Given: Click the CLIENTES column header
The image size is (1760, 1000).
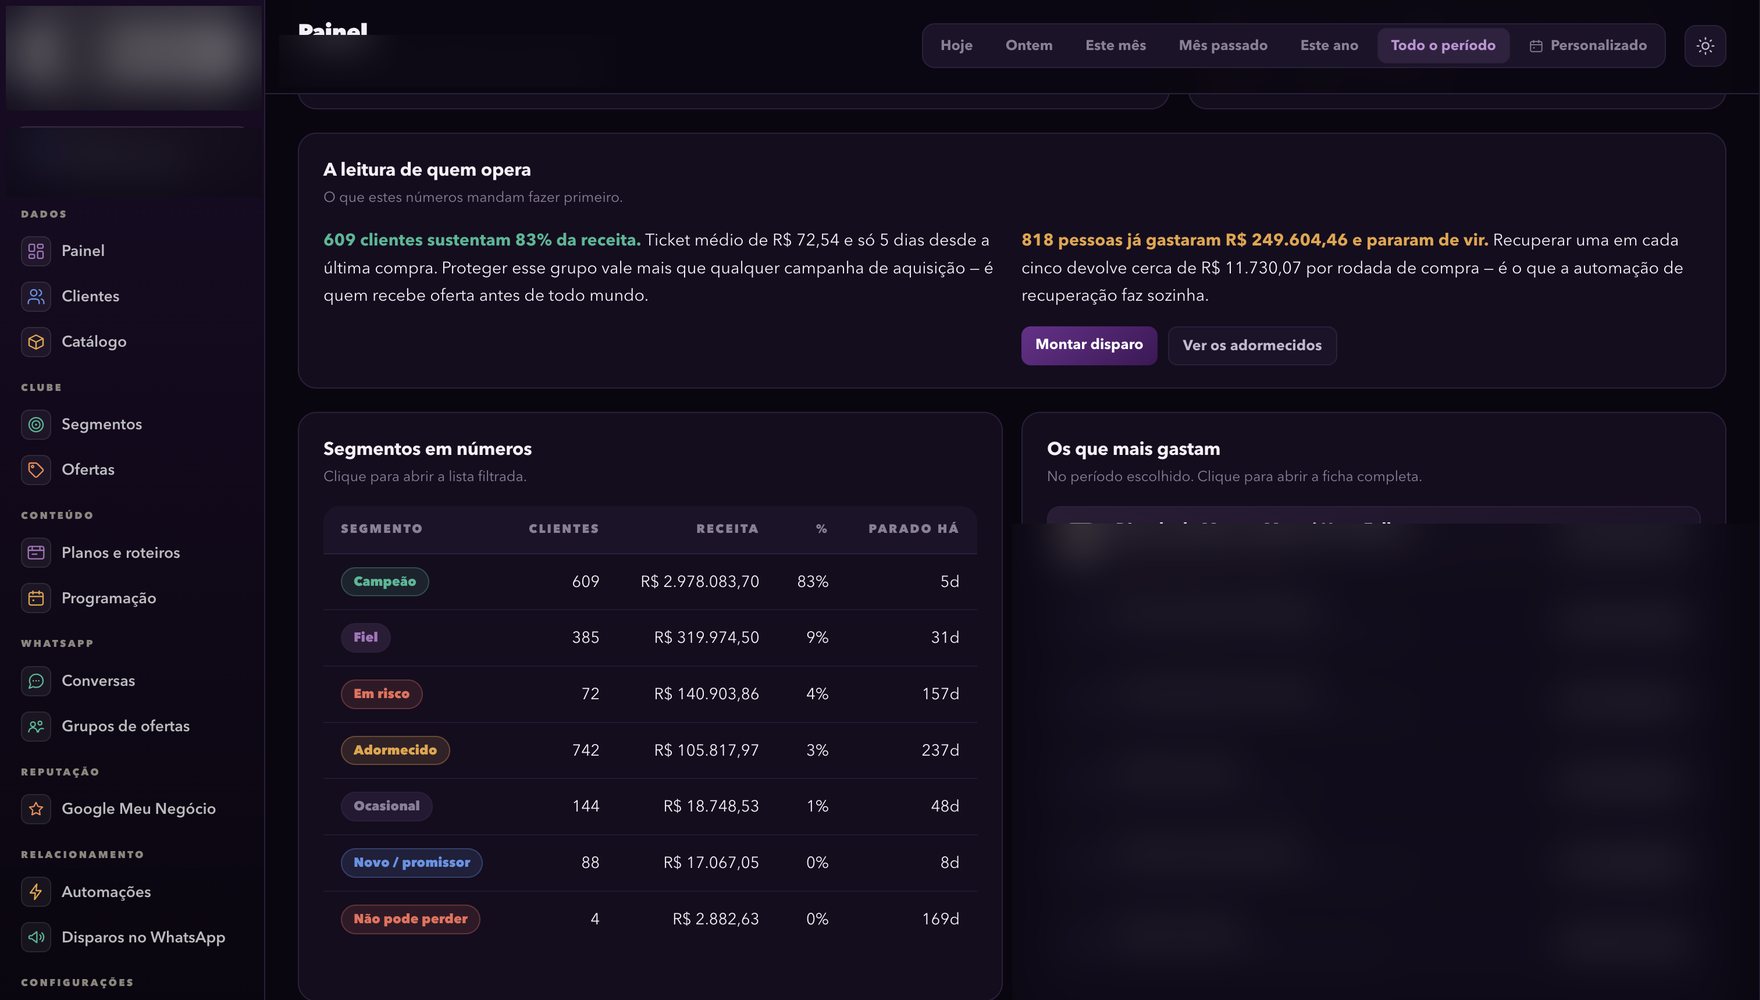Looking at the screenshot, I should click(x=564, y=529).
